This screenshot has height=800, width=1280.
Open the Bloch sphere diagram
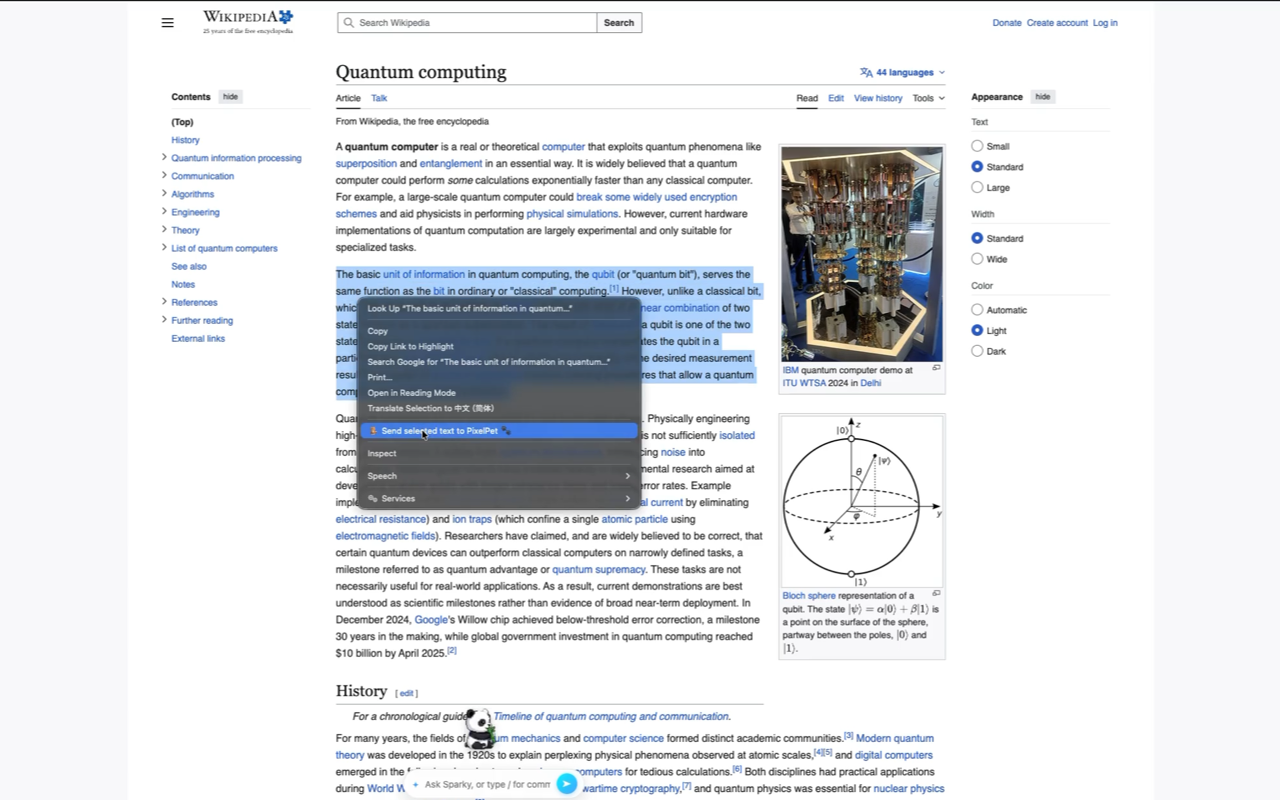pos(862,501)
